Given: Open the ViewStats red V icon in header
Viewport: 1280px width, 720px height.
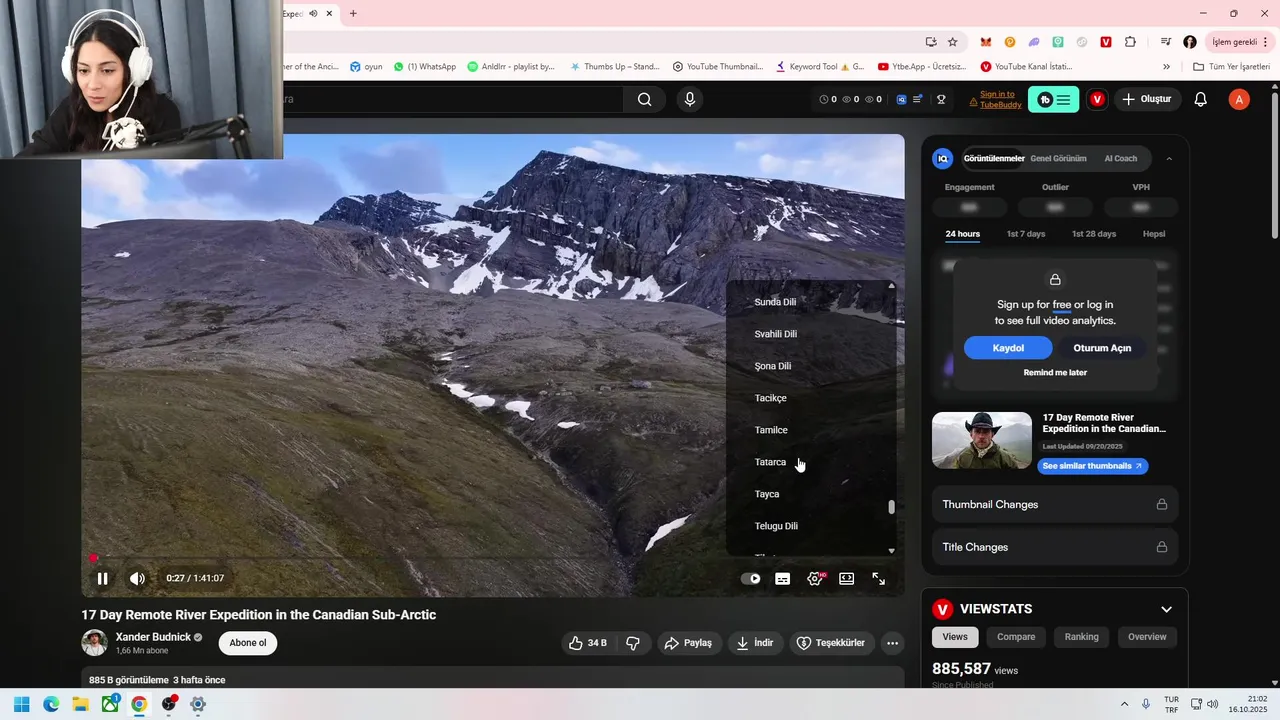Looking at the screenshot, I should tap(1097, 99).
